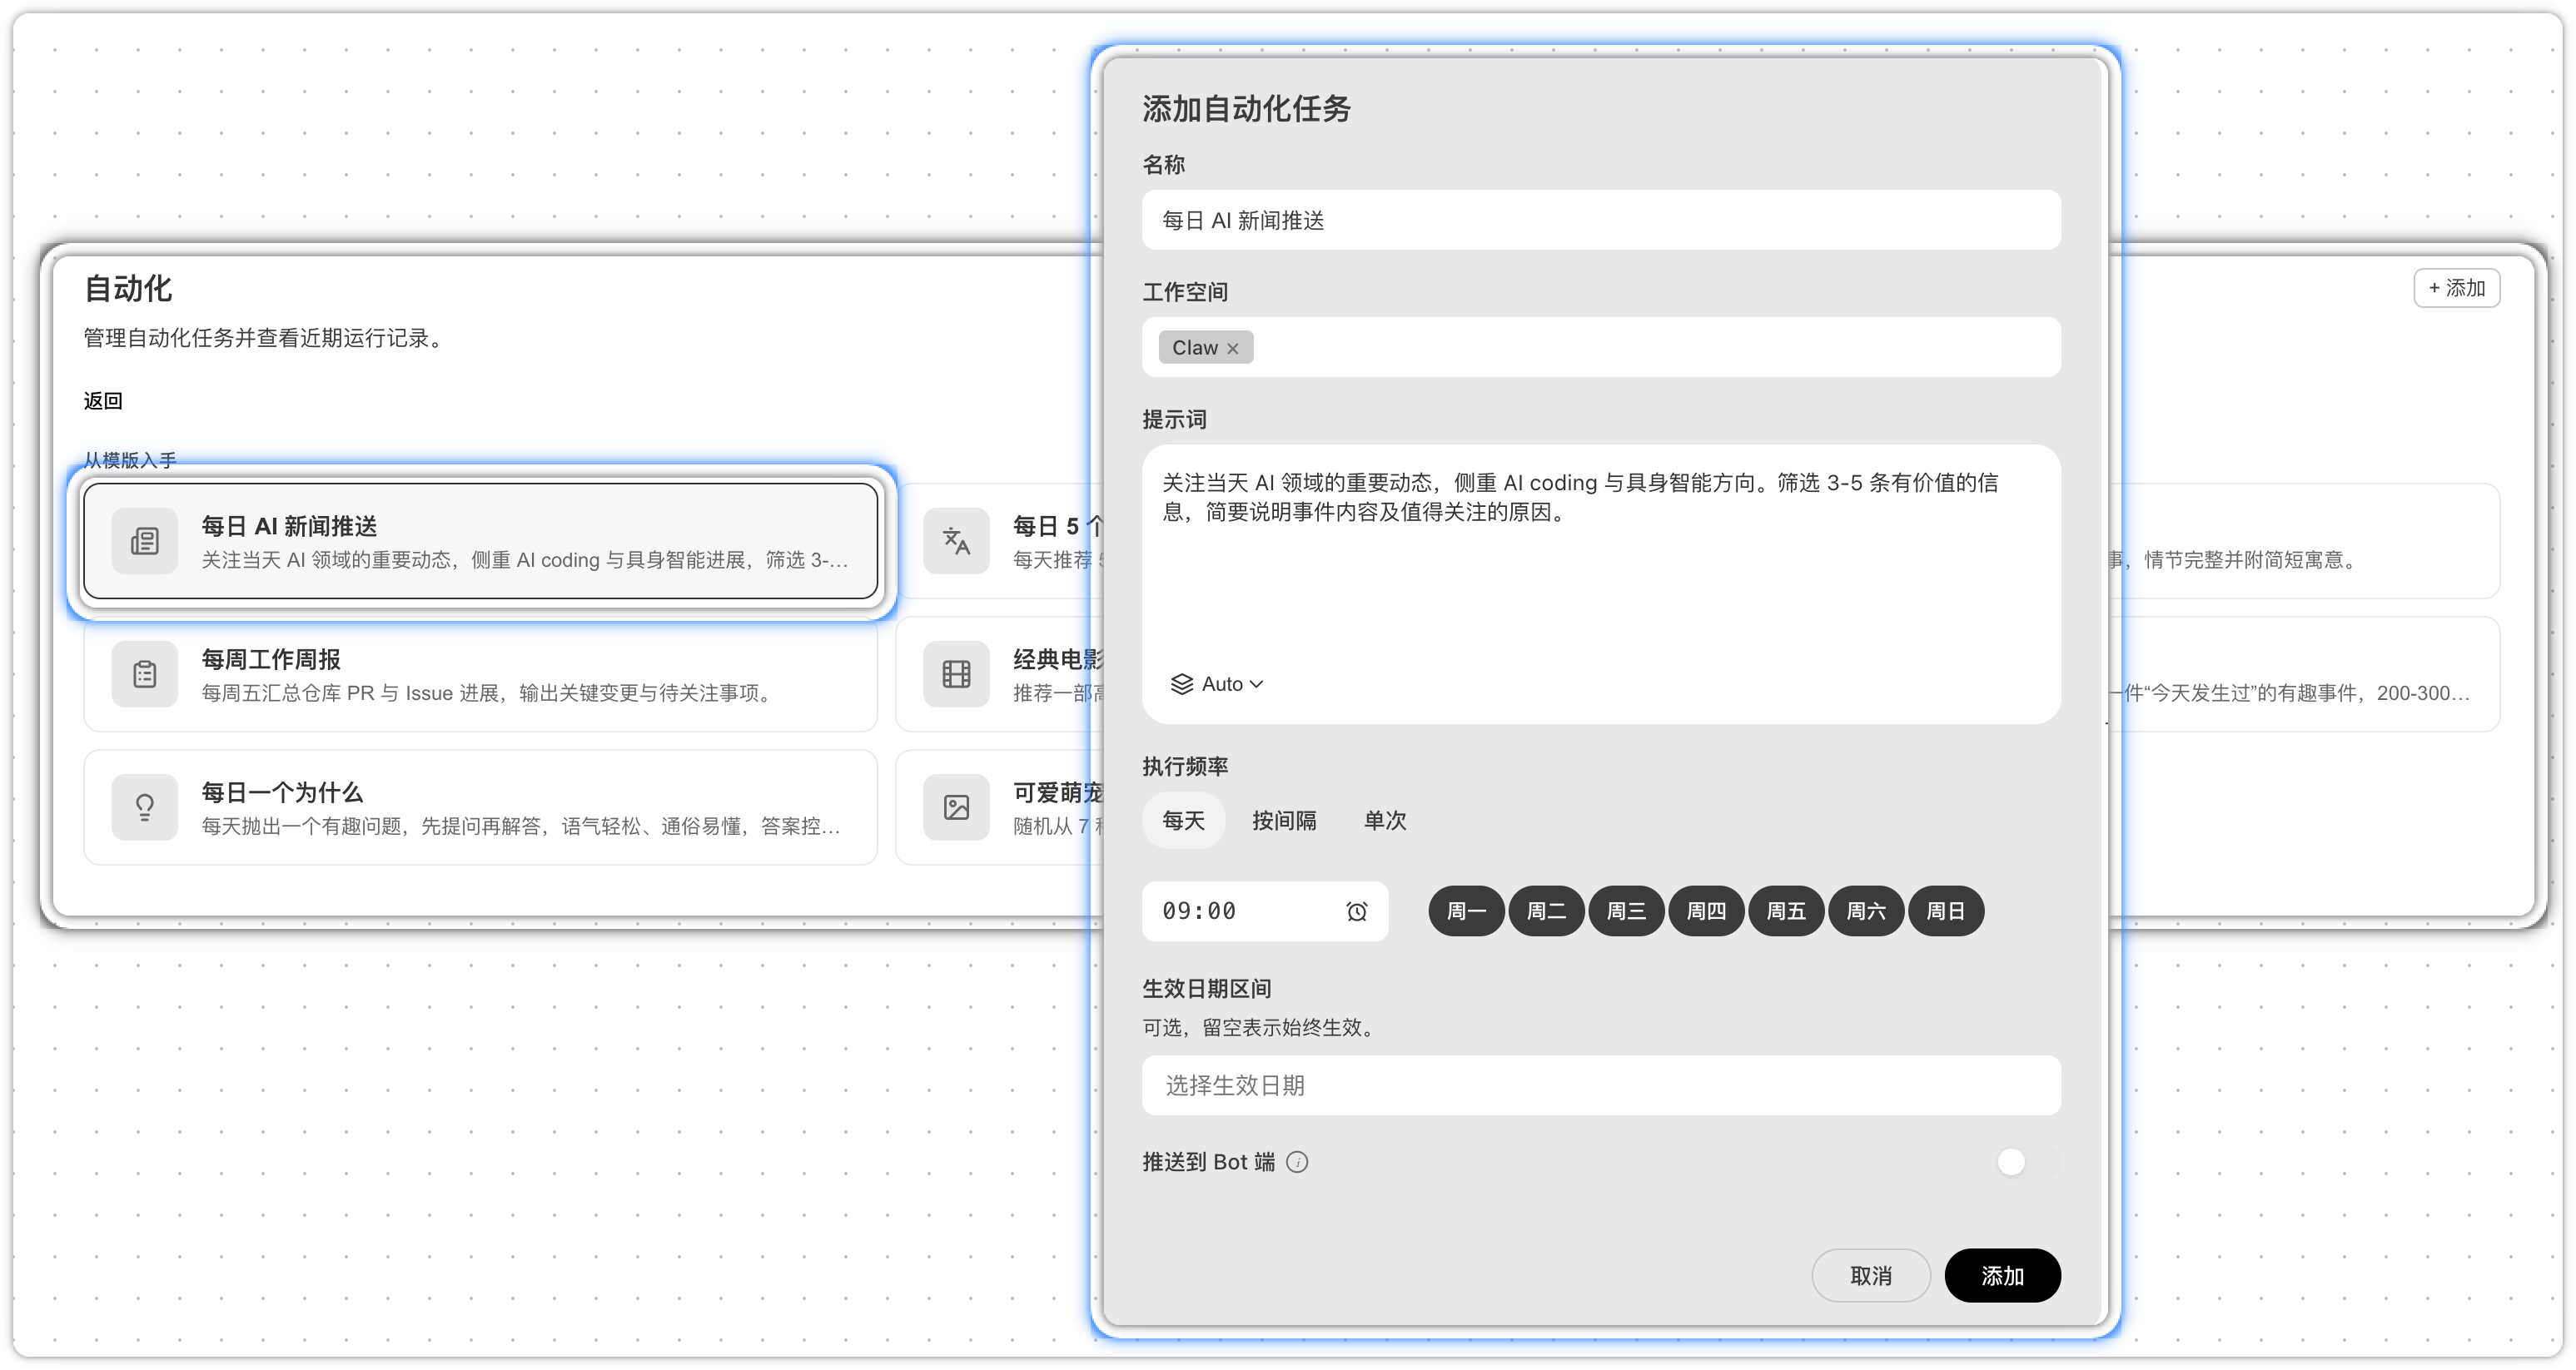2576x1370 pixels.
Task: Toggle 周四 weekday pill
Action: coord(1706,911)
